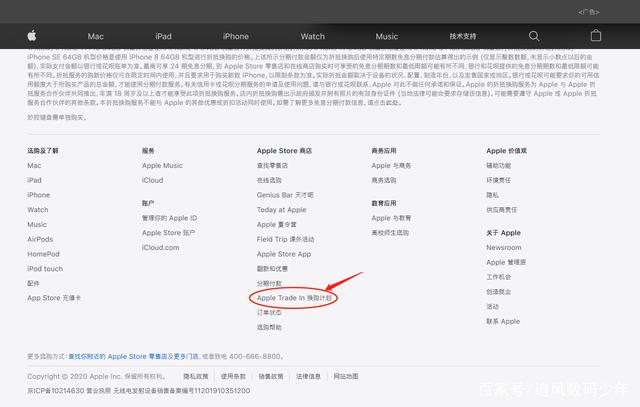Click the 选购及了解 column heading
The width and height of the screenshot is (640, 407).
(x=43, y=151)
